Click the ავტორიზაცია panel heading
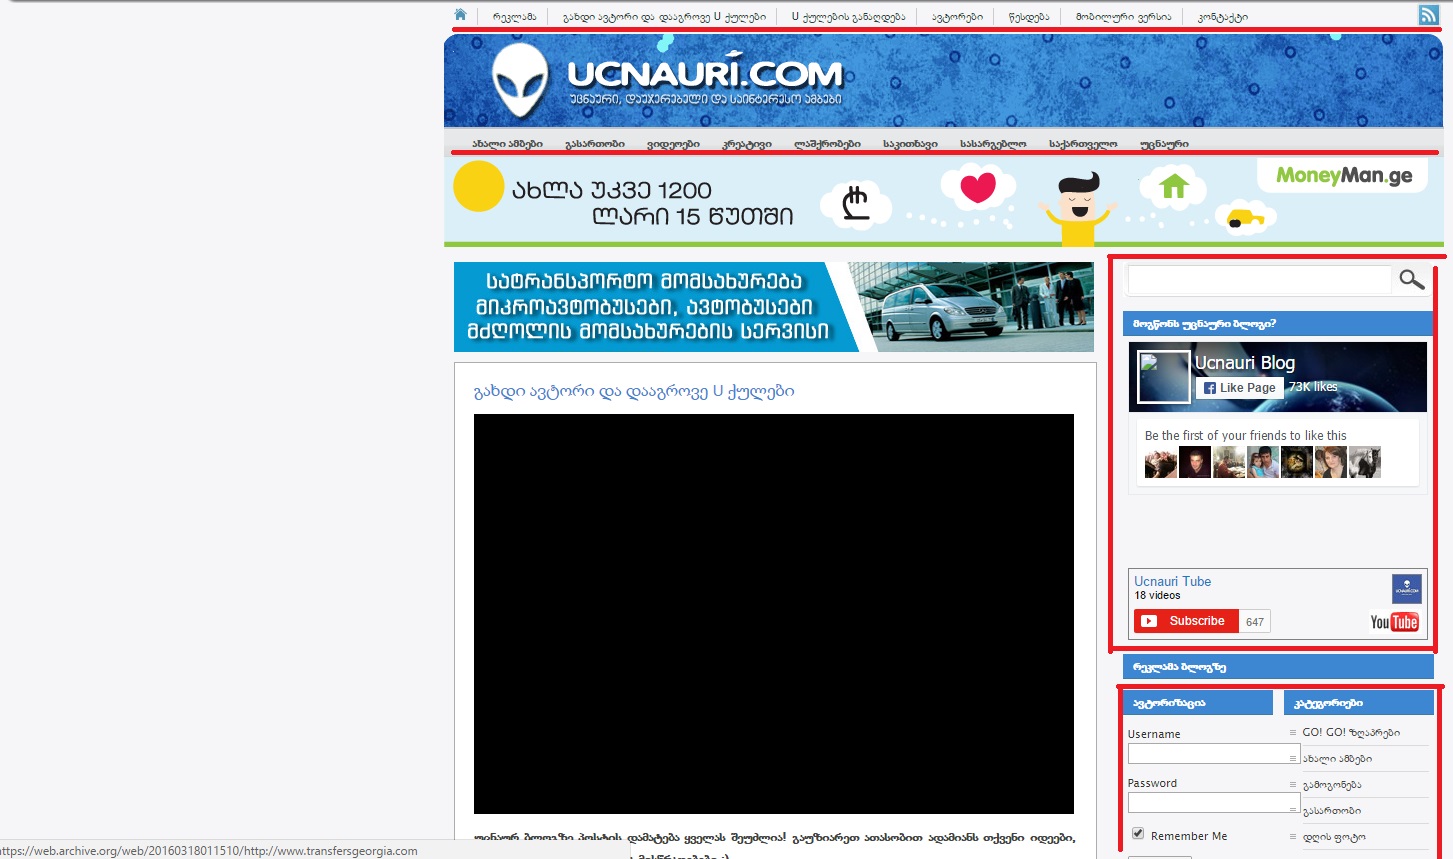 click(x=1198, y=703)
